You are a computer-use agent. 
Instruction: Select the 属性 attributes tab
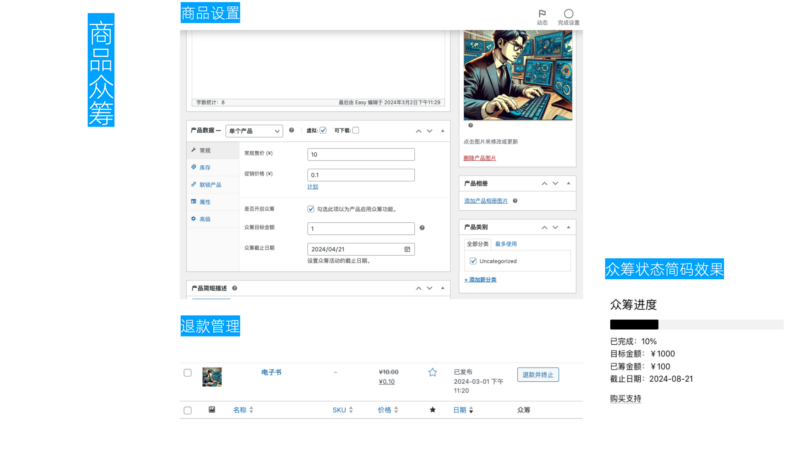click(x=213, y=202)
